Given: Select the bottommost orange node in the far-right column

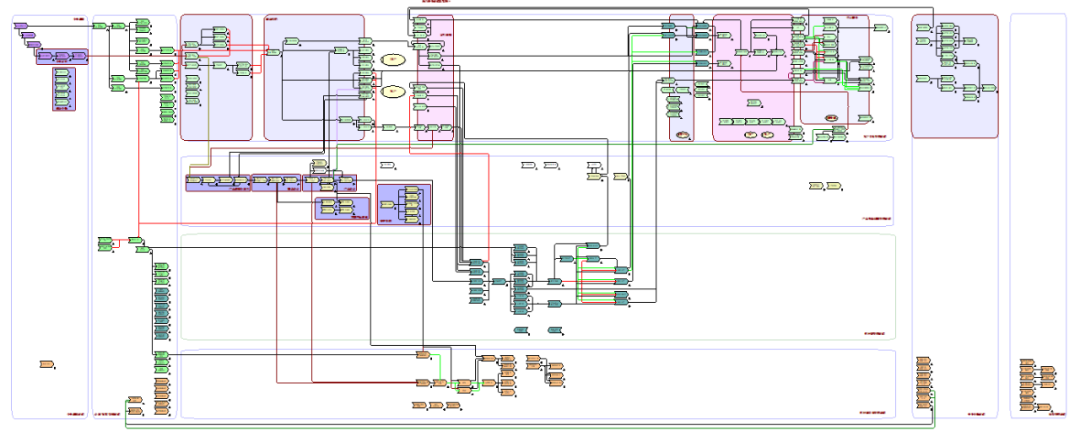Looking at the screenshot, I should click(1044, 407).
